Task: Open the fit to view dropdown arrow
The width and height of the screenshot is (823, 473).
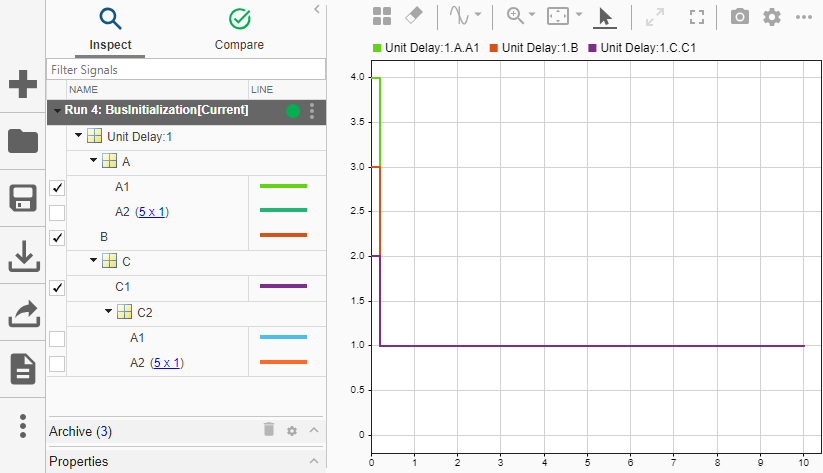Action: coord(578,14)
